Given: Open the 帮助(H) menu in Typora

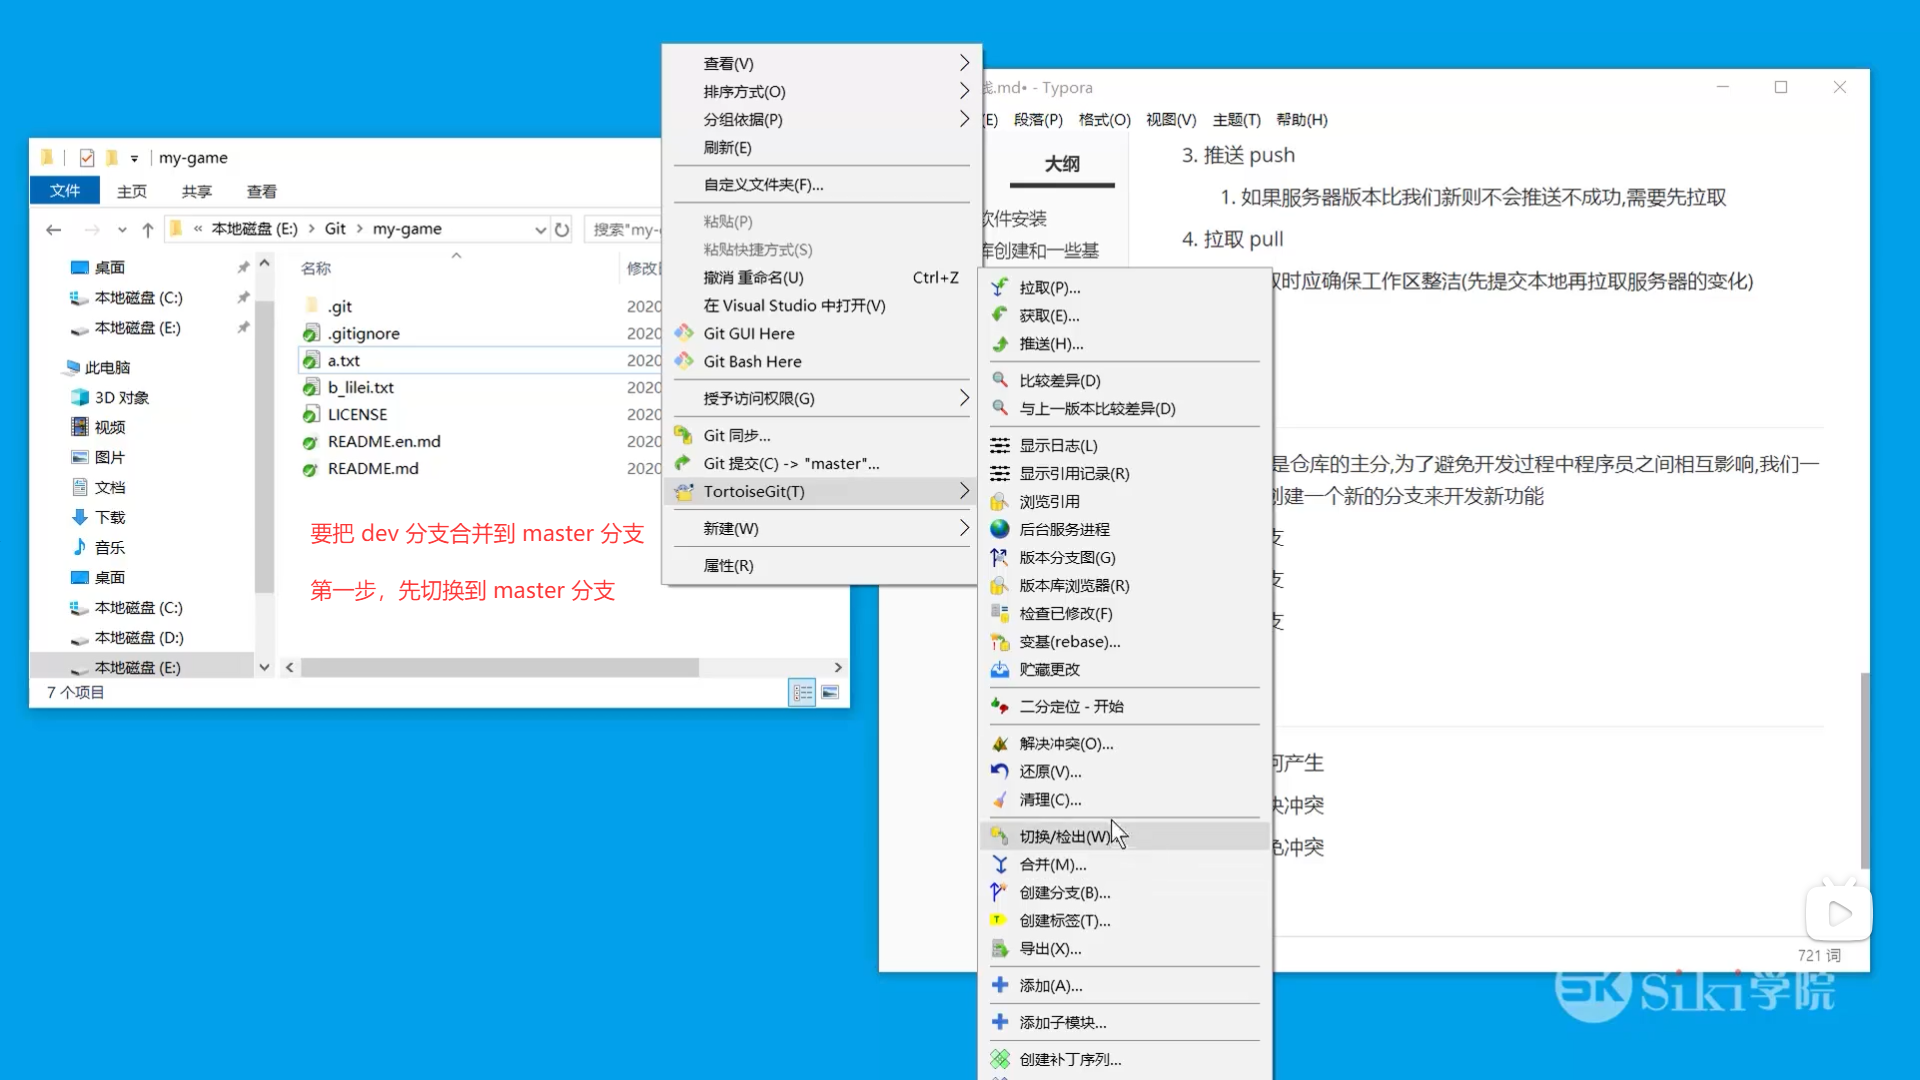Looking at the screenshot, I should click(1301, 119).
